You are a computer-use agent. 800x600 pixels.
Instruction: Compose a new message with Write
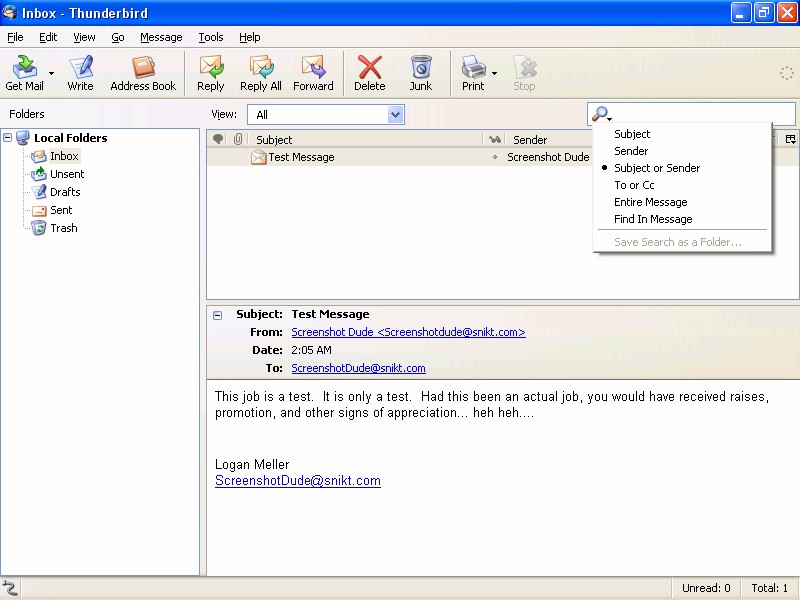point(81,73)
